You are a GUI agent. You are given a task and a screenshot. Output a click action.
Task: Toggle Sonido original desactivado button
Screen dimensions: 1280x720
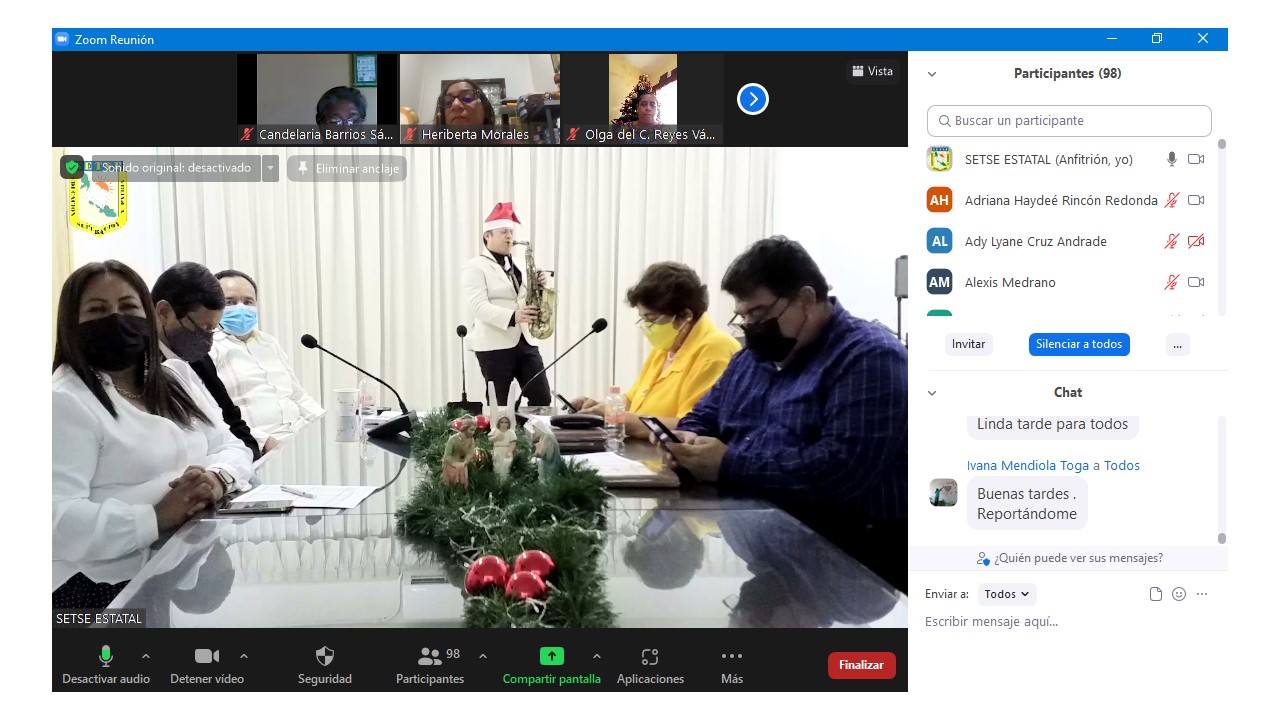176,168
